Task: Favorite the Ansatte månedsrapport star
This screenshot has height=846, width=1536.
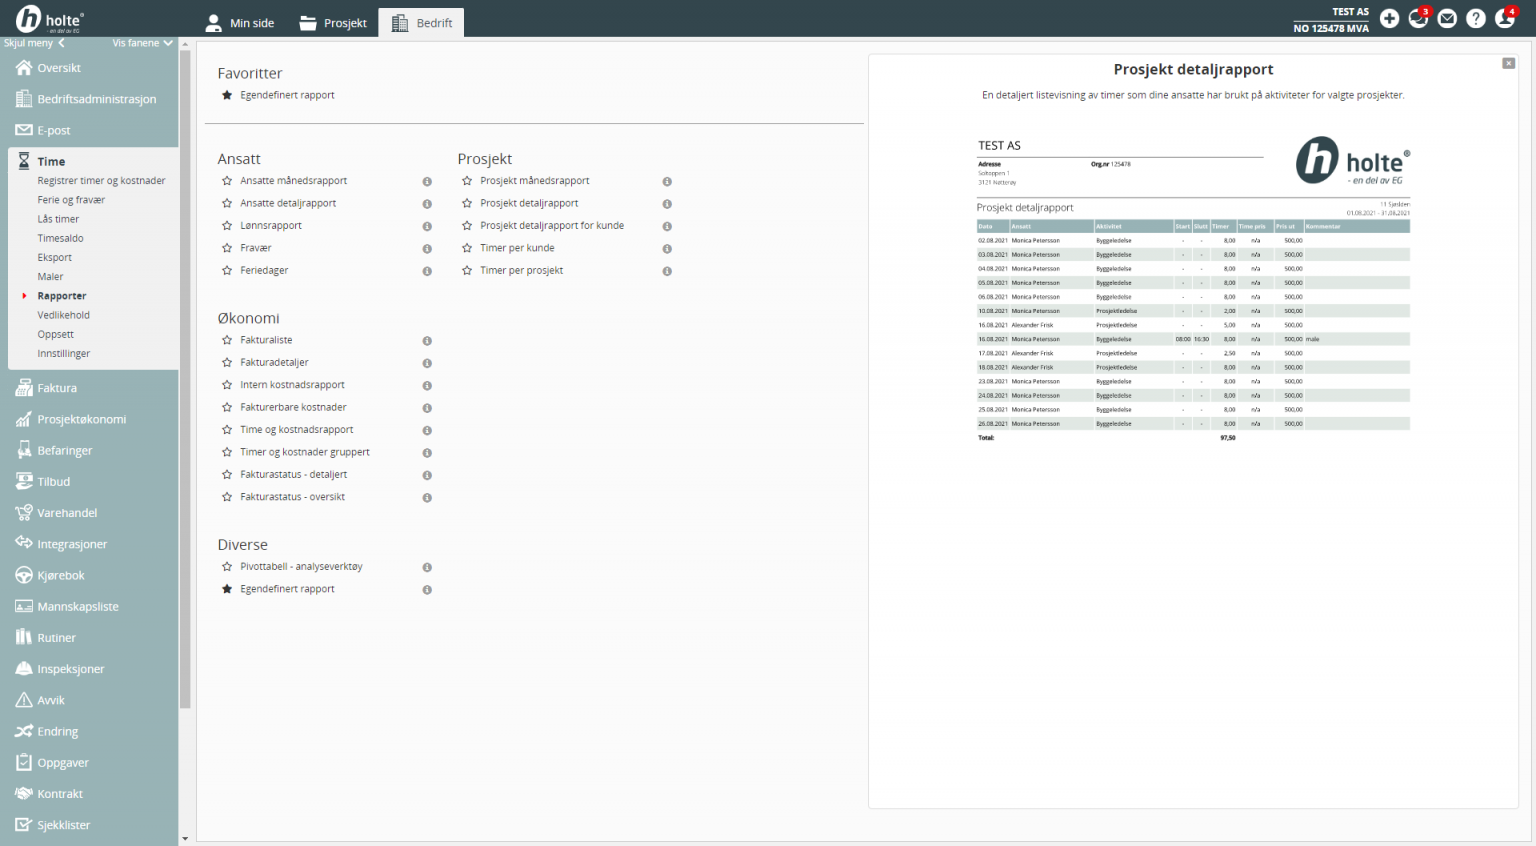Action: 227,181
